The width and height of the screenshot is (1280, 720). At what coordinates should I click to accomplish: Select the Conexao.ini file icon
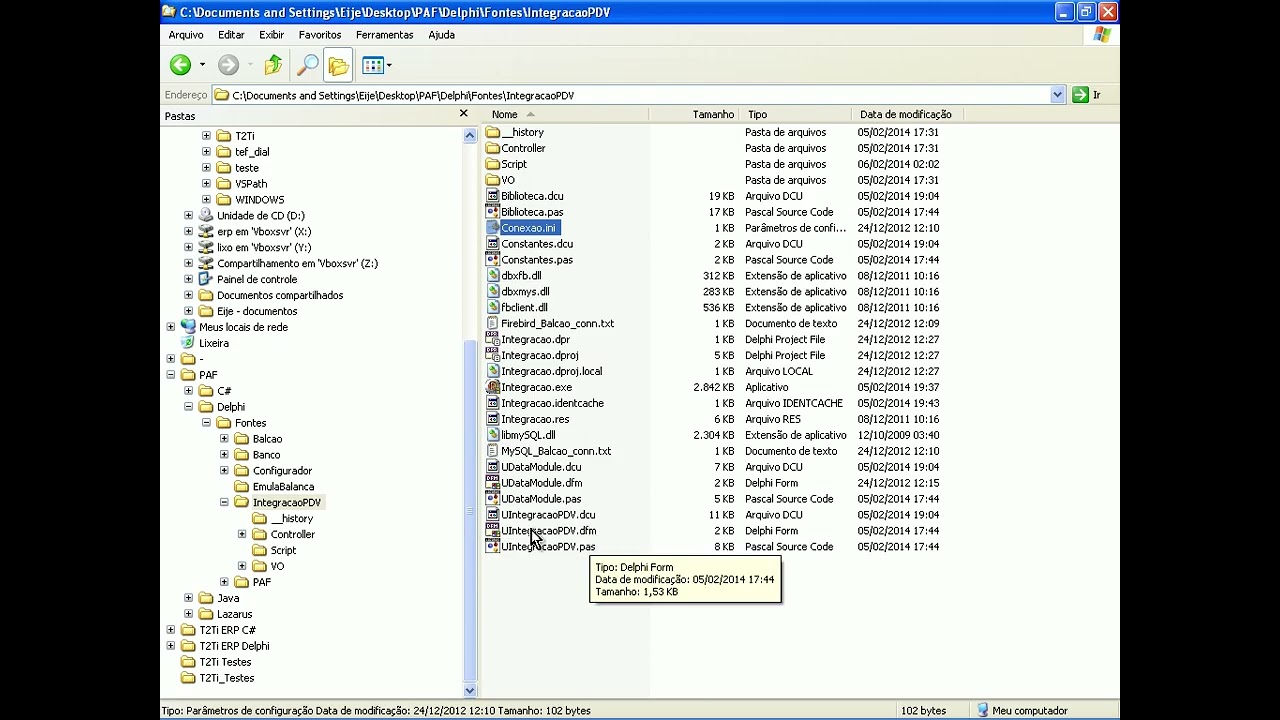pos(492,228)
